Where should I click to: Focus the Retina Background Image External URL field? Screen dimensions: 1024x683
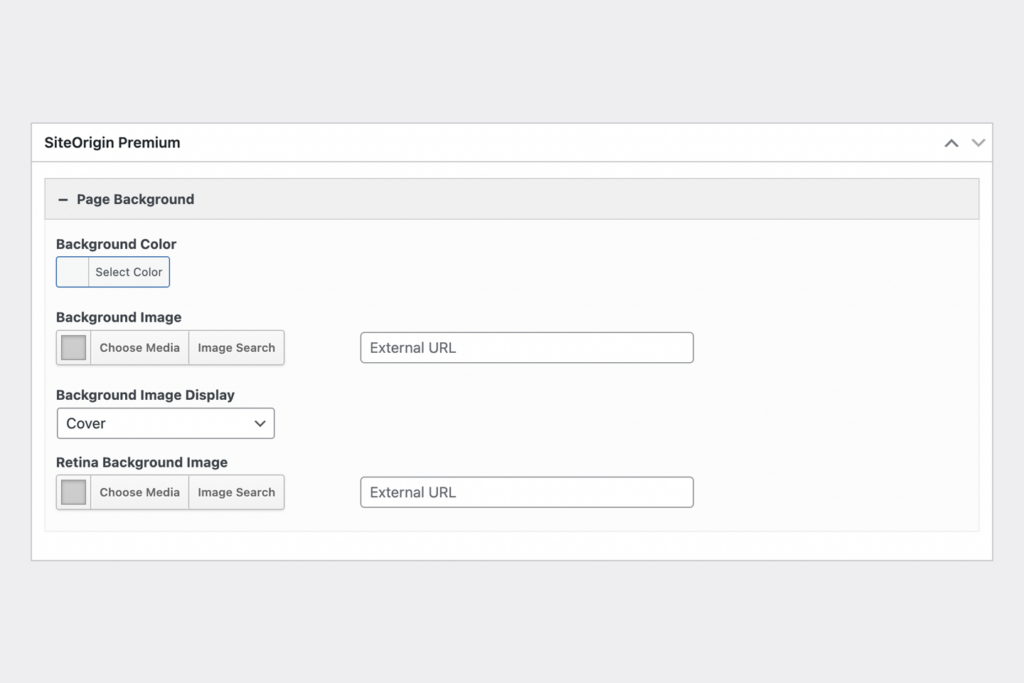tap(526, 492)
